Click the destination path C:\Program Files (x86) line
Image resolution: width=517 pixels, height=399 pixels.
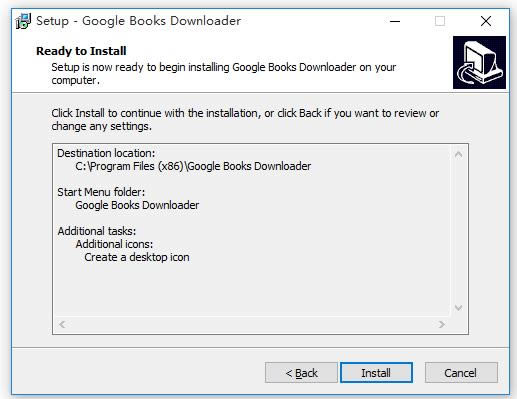pyautogui.click(x=193, y=166)
